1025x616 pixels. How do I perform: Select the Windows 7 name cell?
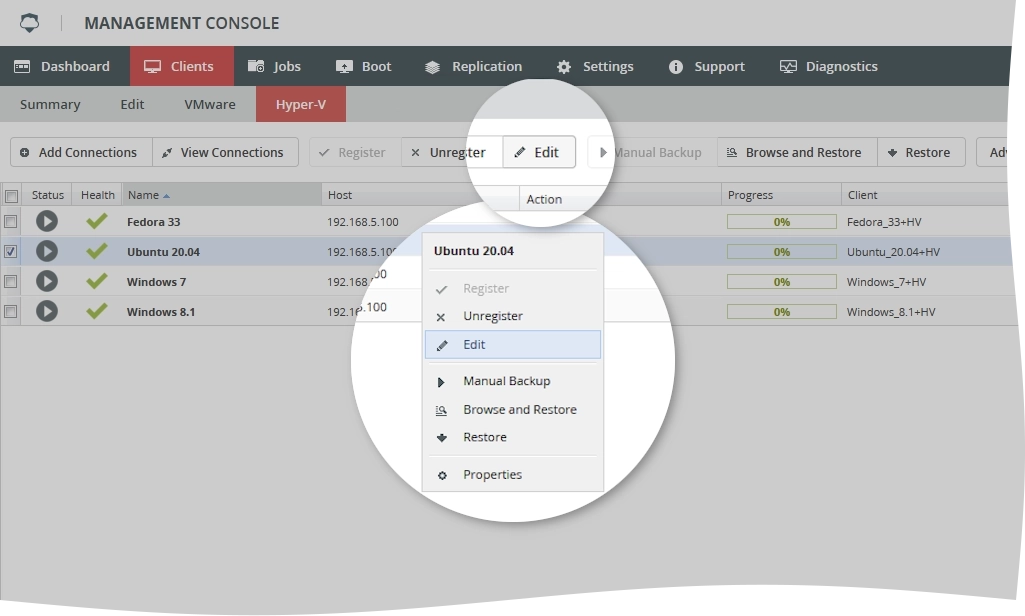click(x=156, y=282)
